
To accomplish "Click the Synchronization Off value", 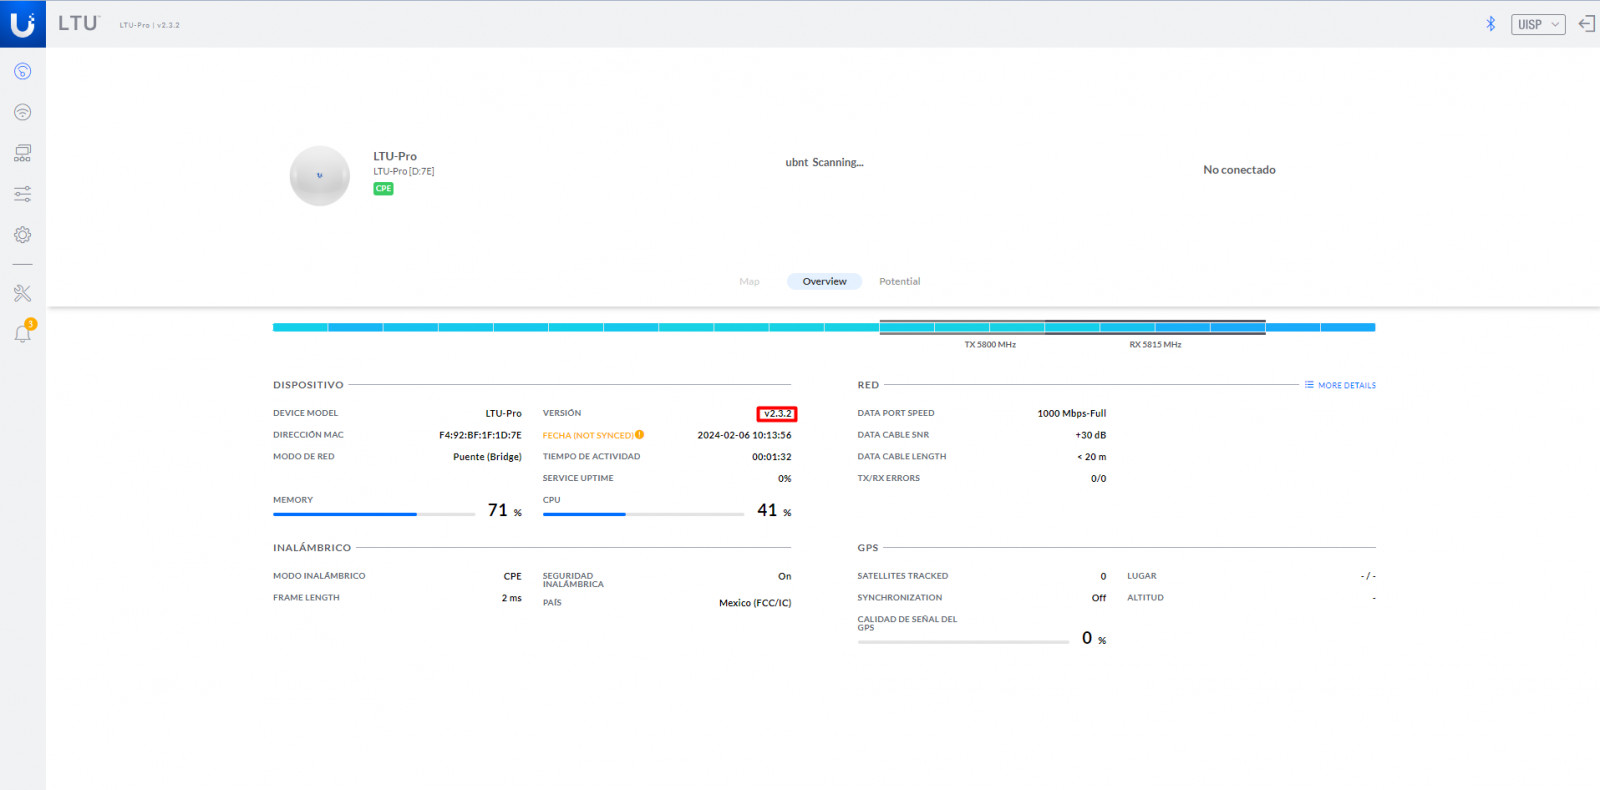I will point(1099,598).
